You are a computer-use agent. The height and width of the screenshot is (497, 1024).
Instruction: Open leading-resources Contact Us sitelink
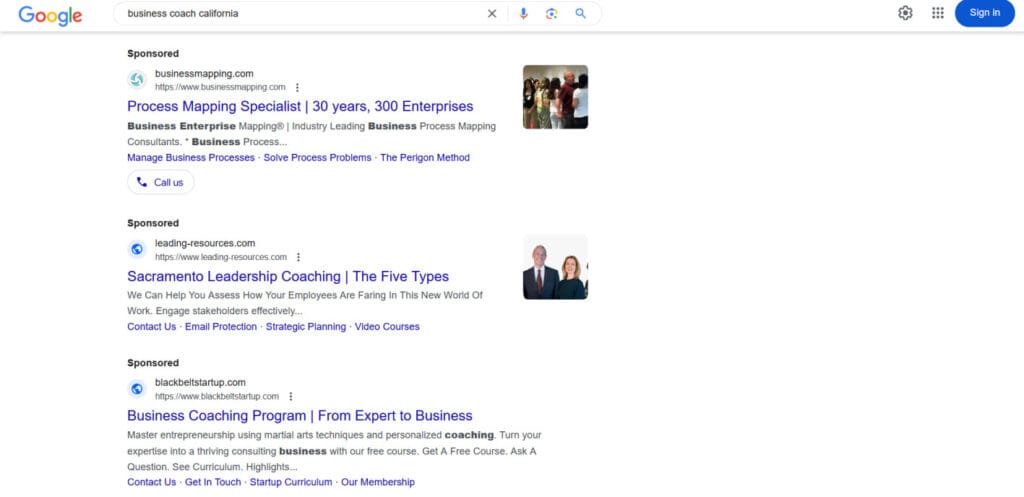tap(152, 327)
